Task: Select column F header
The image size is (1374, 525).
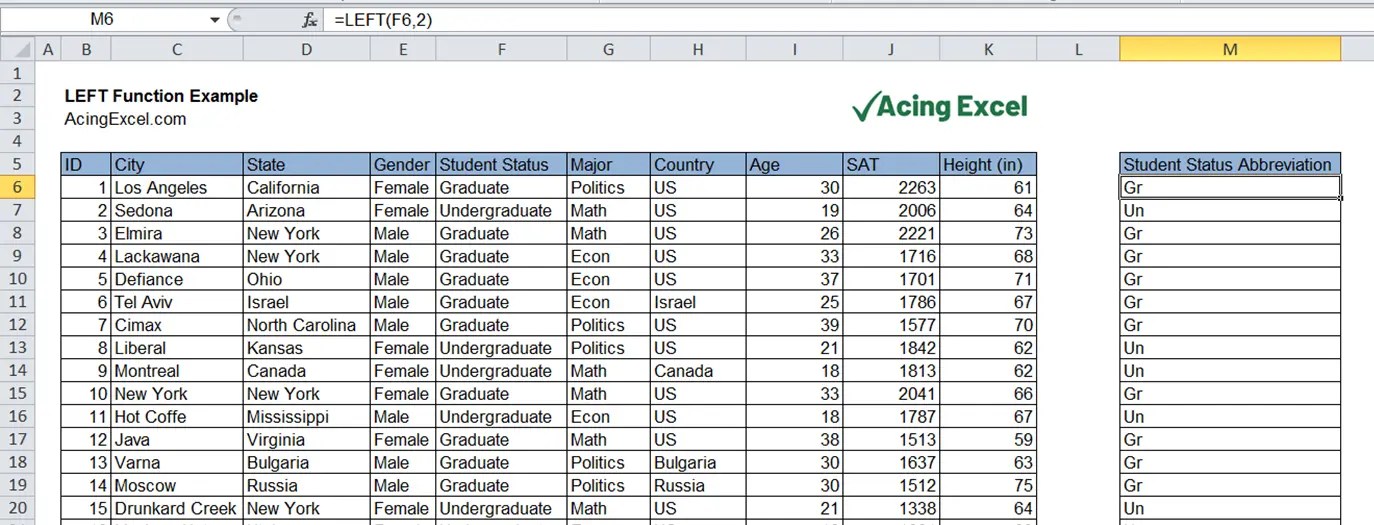Action: coord(501,50)
